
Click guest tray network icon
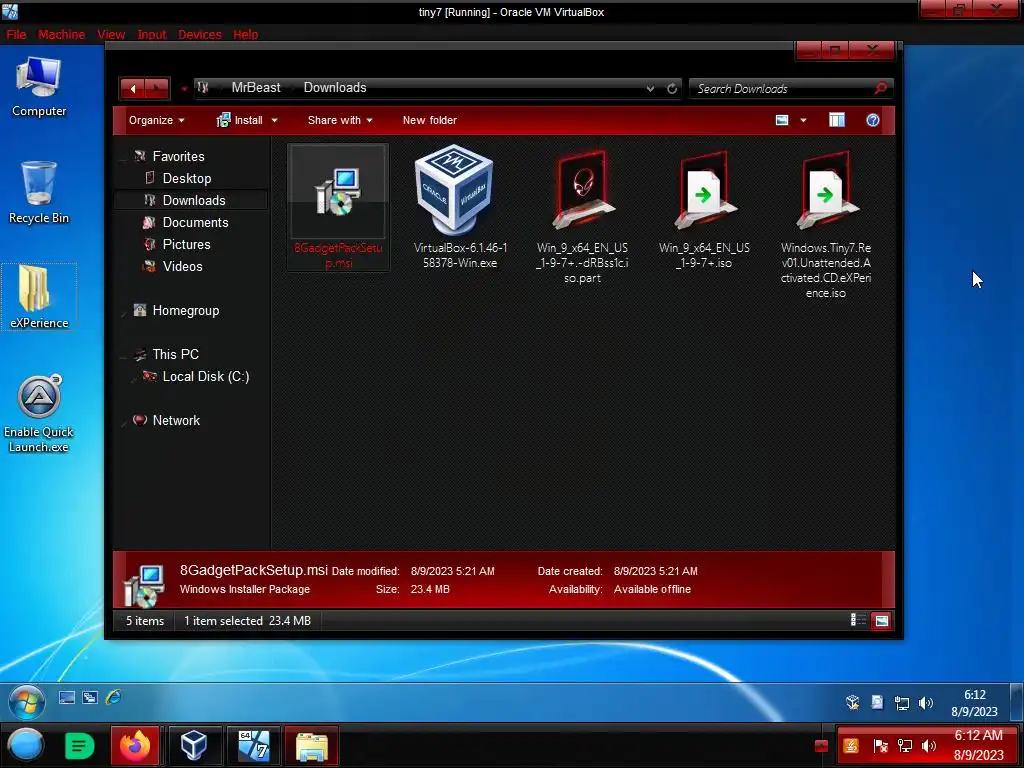pyautogui.click(x=901, y=703)
